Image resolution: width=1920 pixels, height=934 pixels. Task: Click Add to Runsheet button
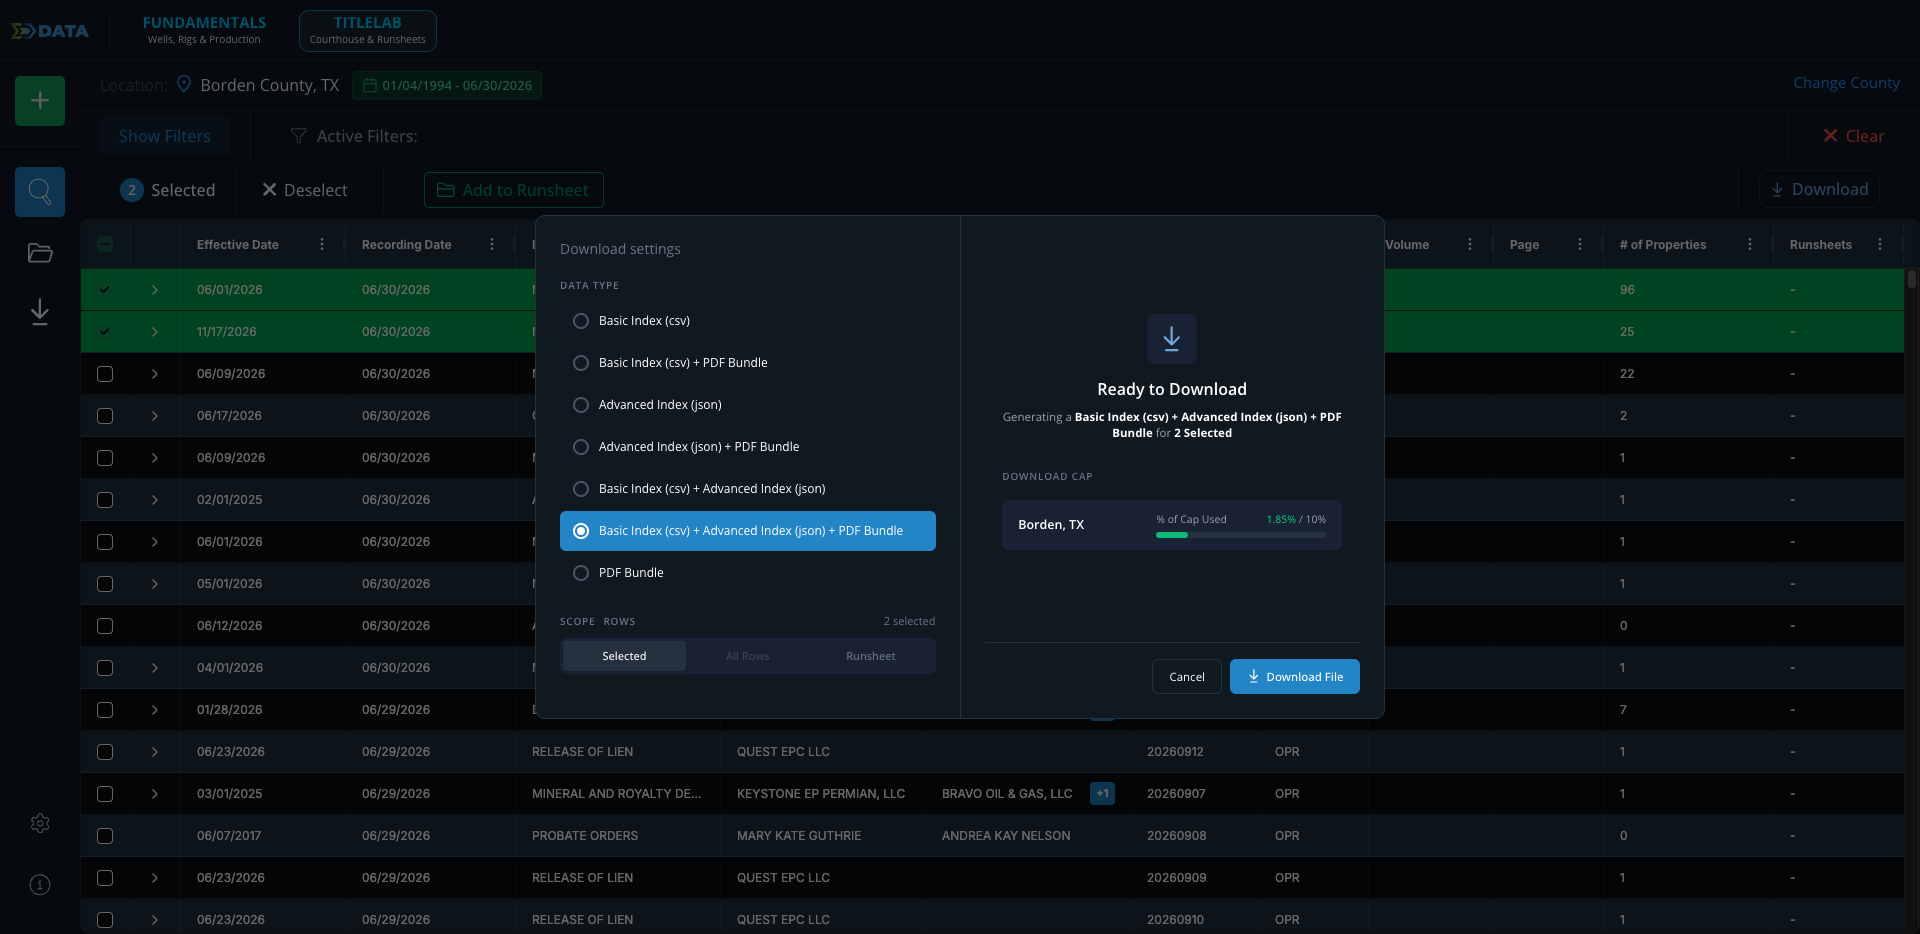(x=514, y=190)
